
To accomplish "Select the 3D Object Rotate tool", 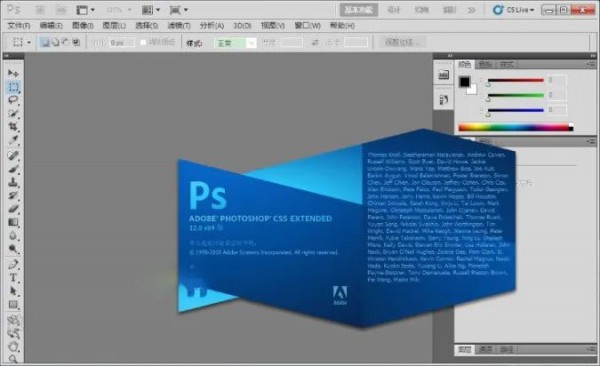I will [x=13, y=320].
